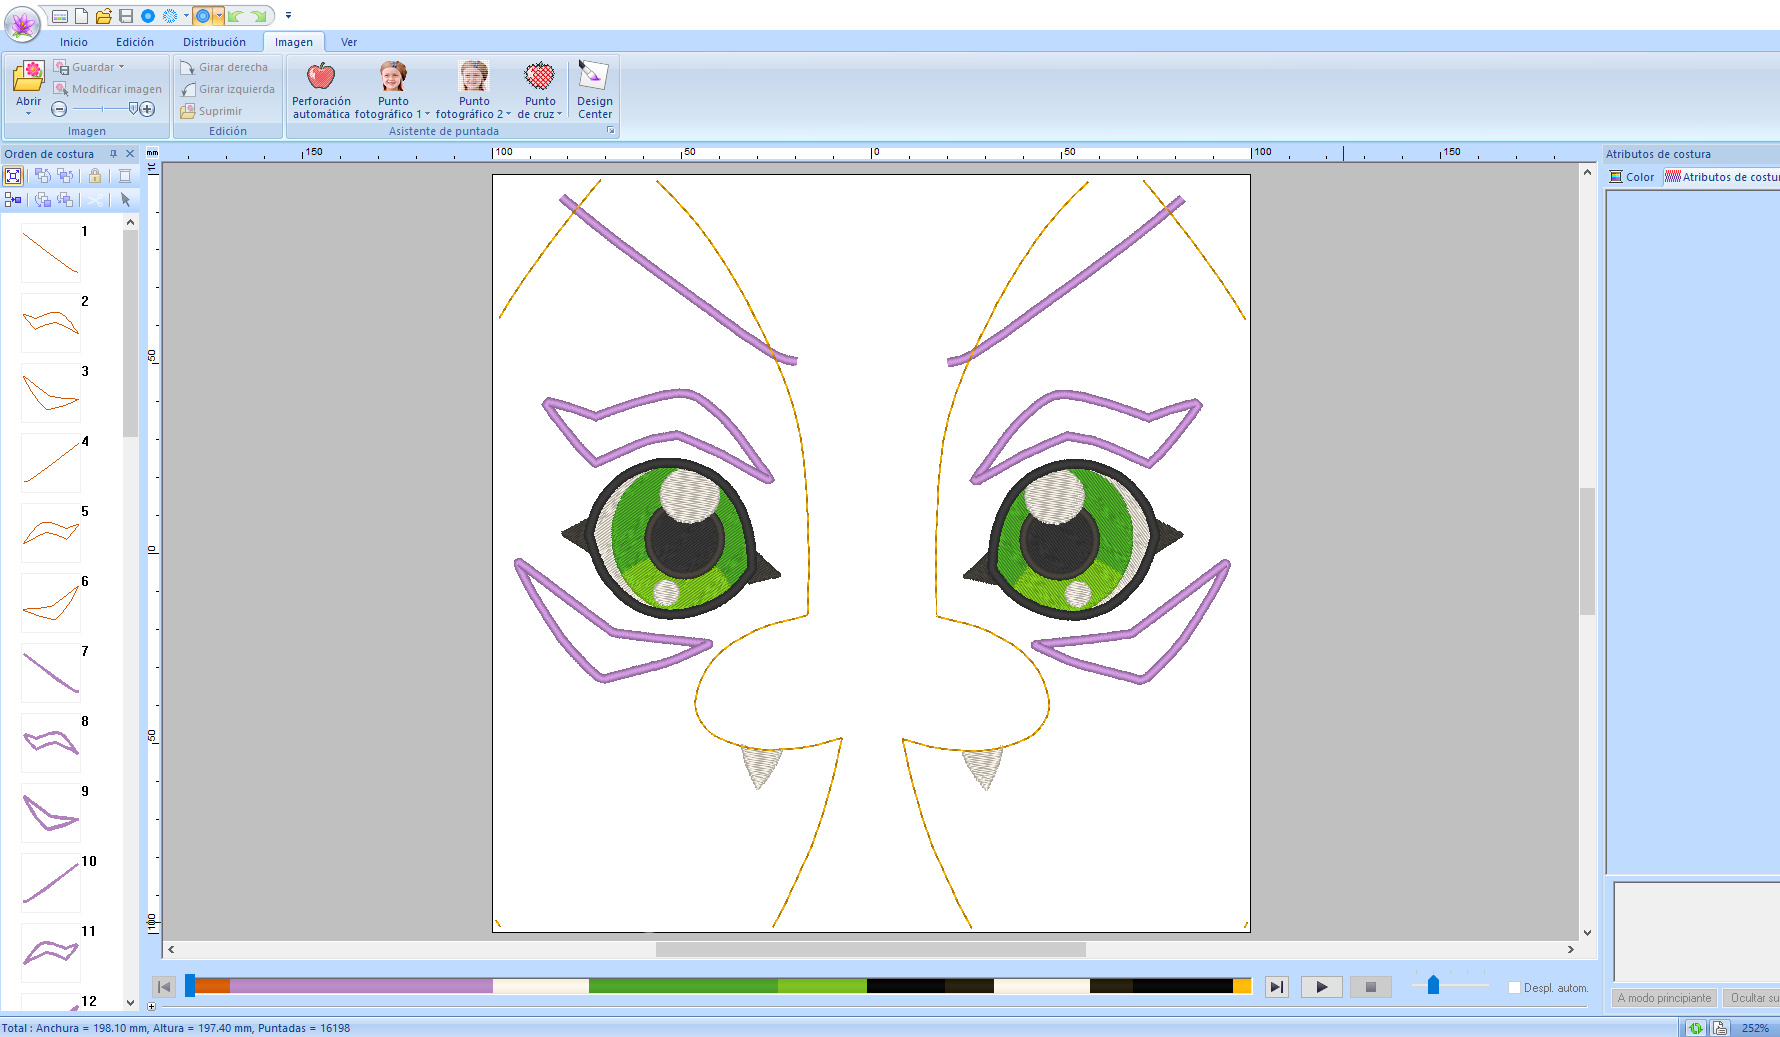
Task: Launch Punto fotográfico 1 wizard
Action: point(393,89)
